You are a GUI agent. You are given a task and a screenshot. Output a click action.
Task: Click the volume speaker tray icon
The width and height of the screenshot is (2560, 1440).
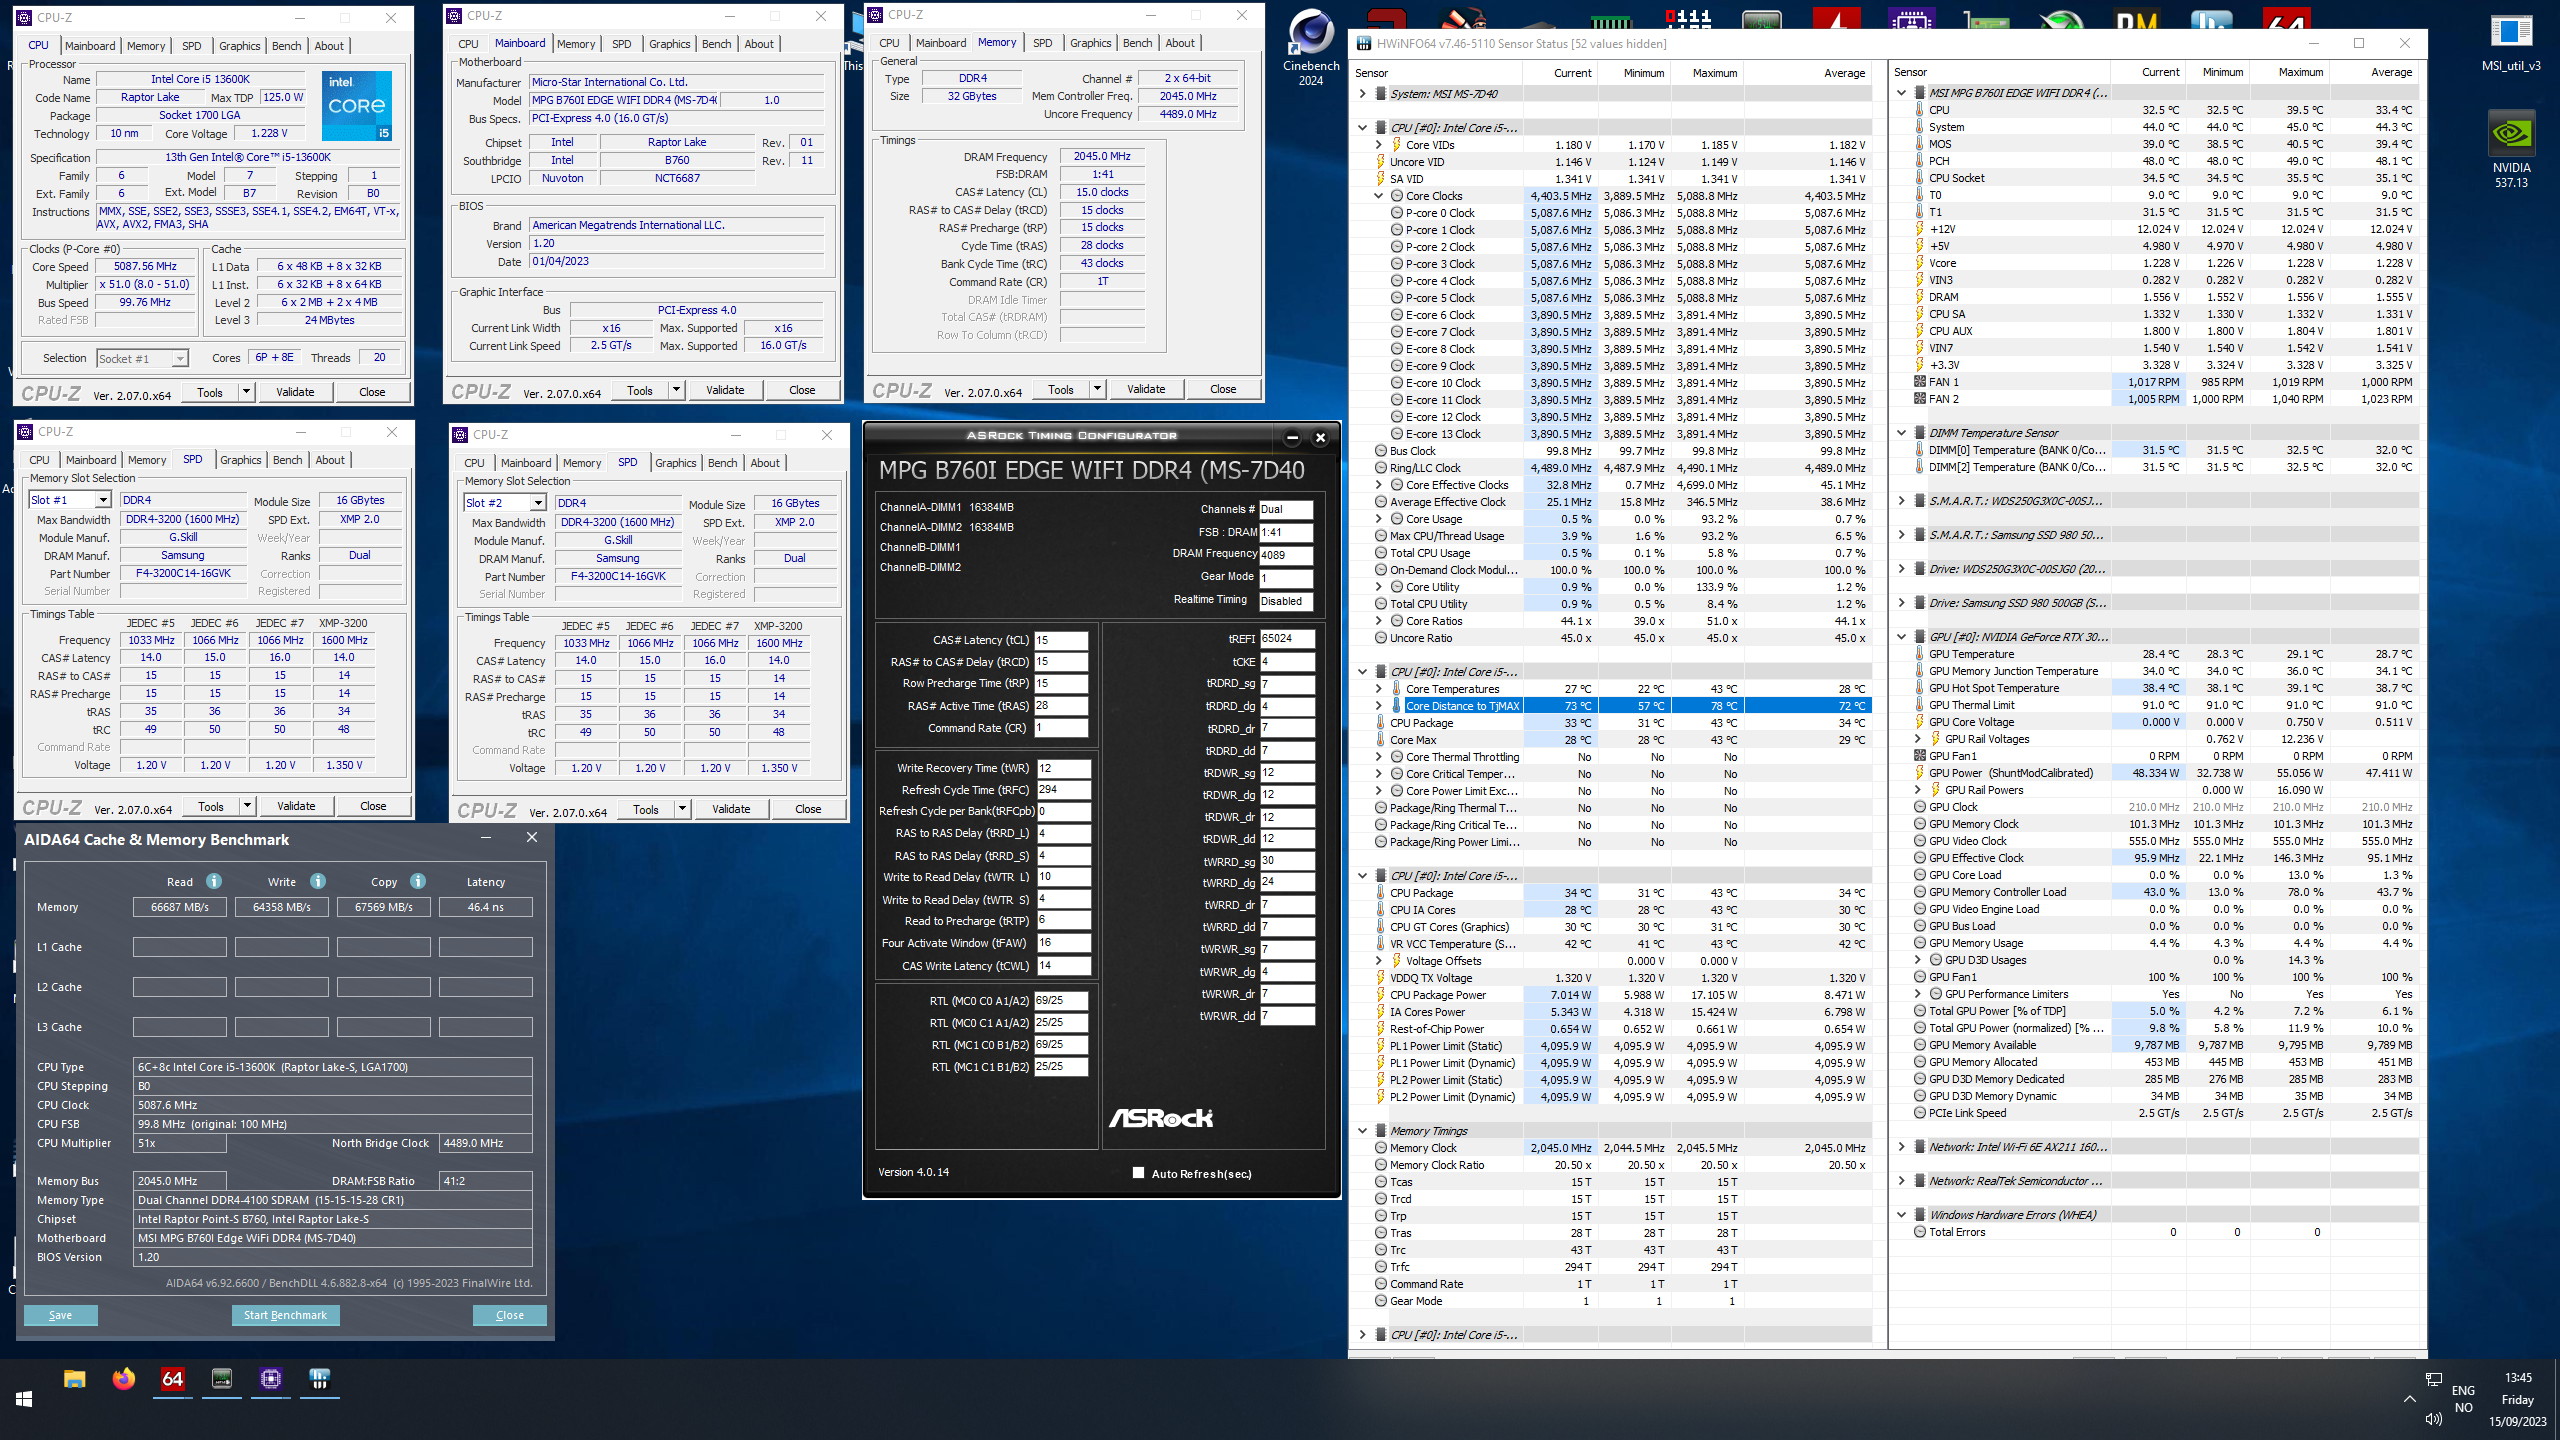(x=2433, y=1419)
